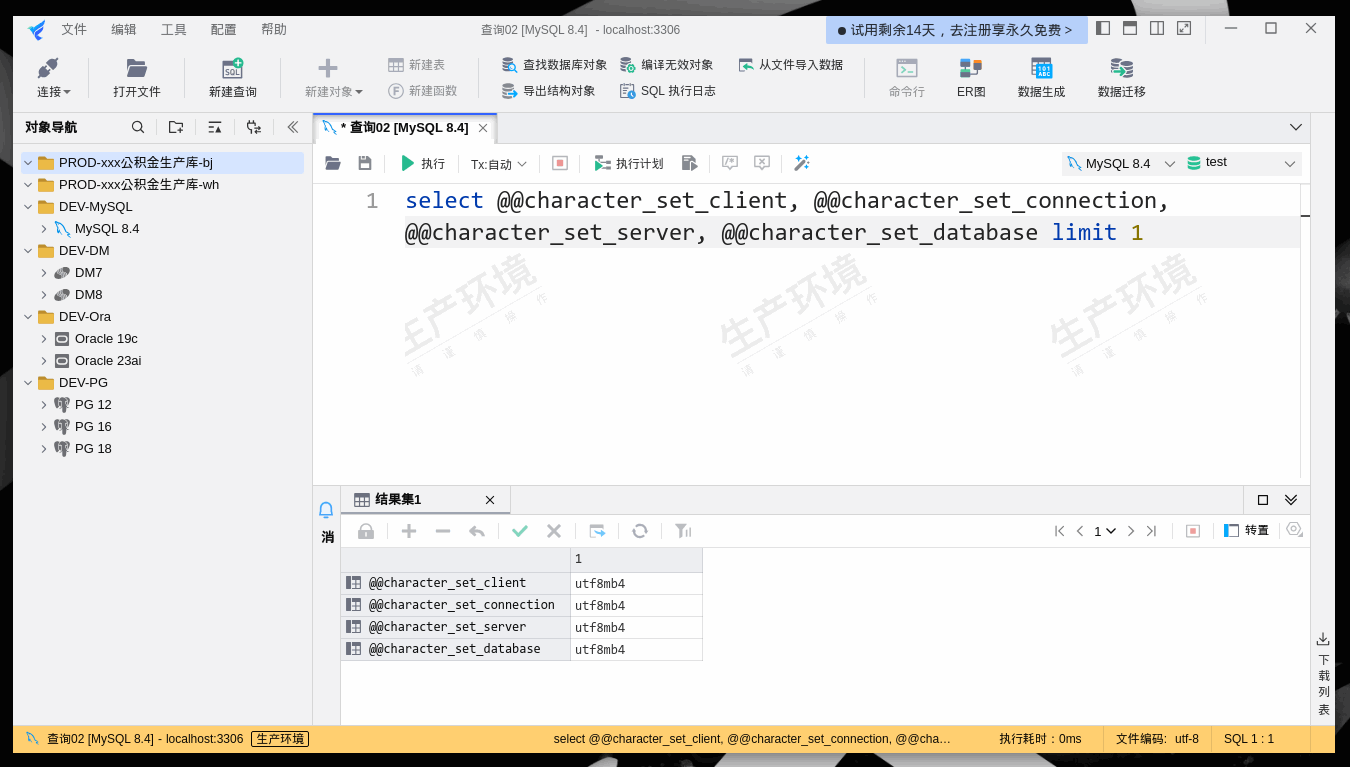Toggle the left sidebar layout icon in title bar
This screenshot has height=767, width=1350.
click(1103, 28)
